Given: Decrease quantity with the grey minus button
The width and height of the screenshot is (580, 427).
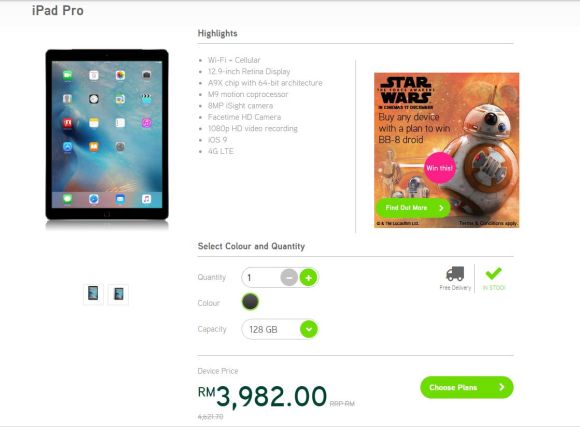Looking at the screenshot, I should 289,278.
